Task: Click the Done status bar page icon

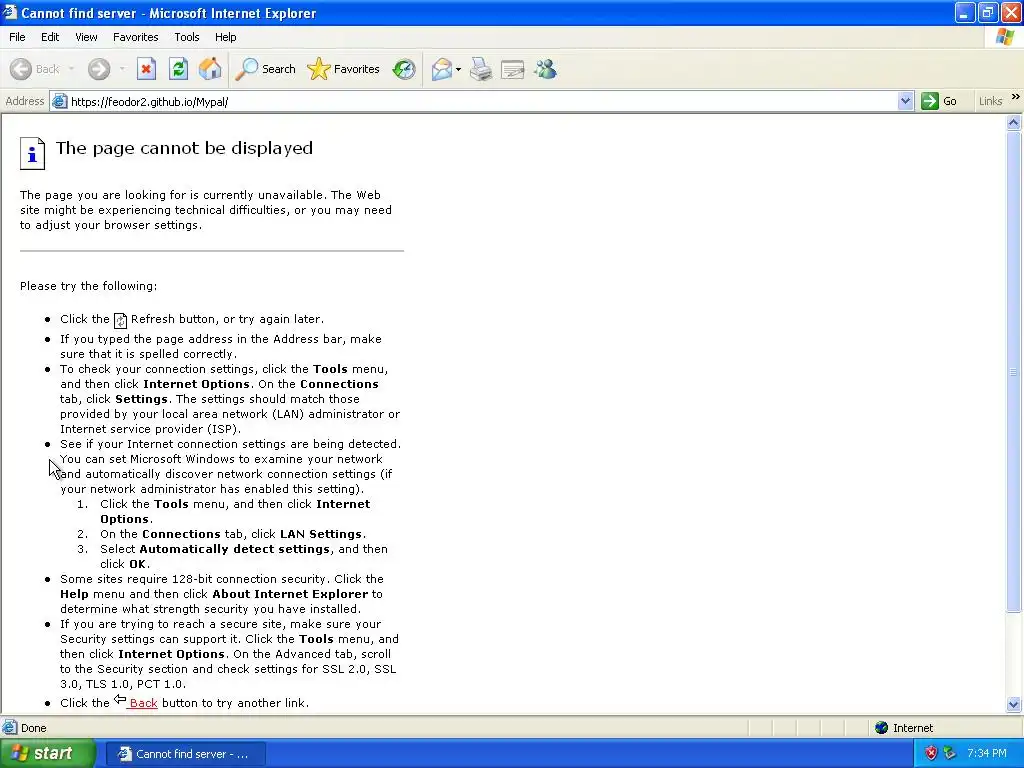Action: click(10, 728)
